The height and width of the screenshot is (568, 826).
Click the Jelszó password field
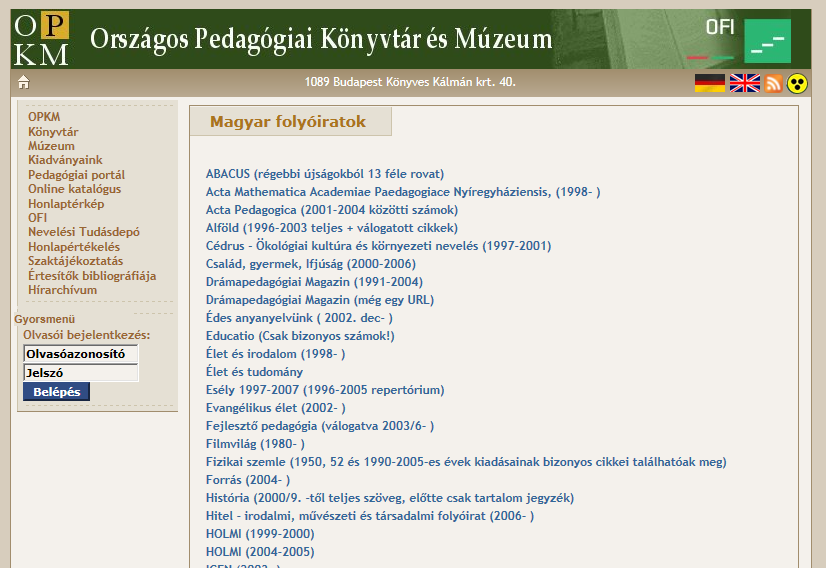(x=81, y=373)
